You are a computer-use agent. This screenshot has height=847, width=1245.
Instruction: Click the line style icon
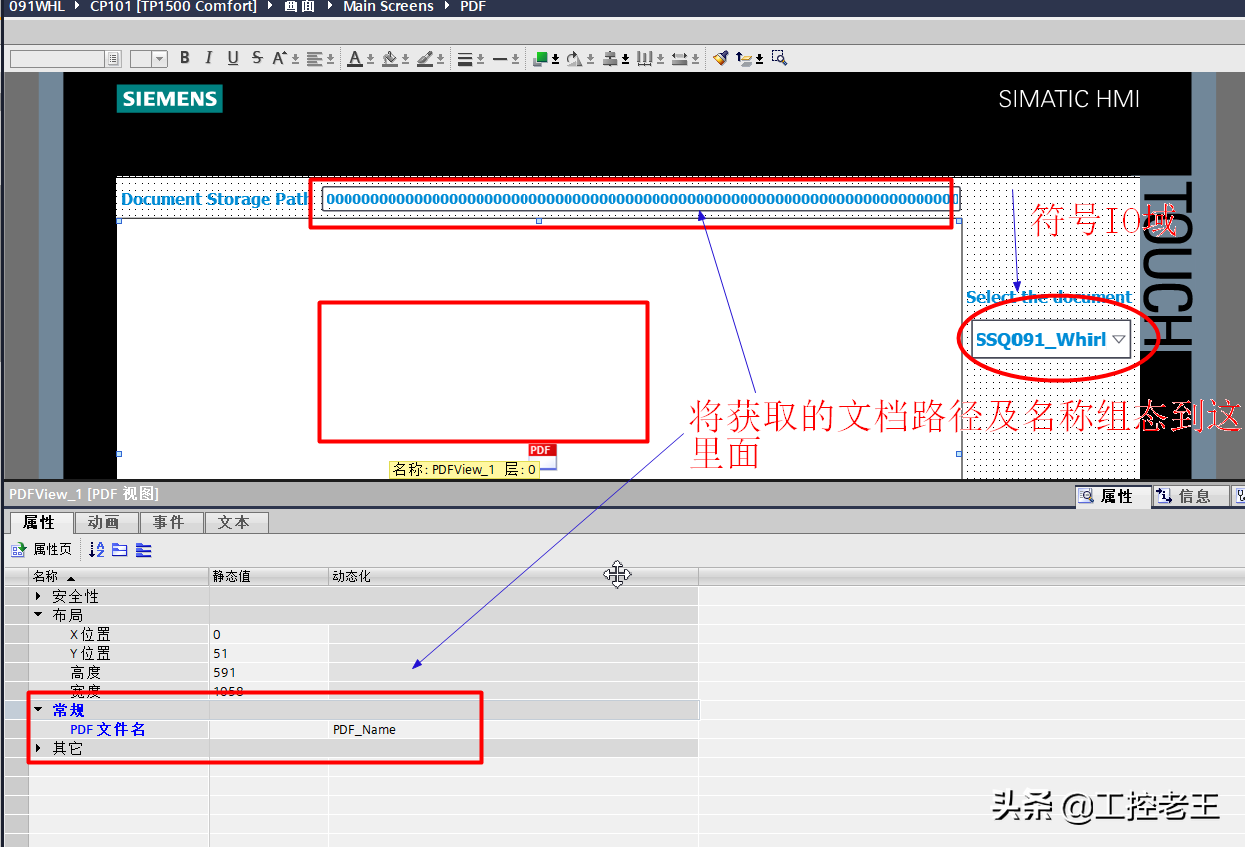click(501, 58)
